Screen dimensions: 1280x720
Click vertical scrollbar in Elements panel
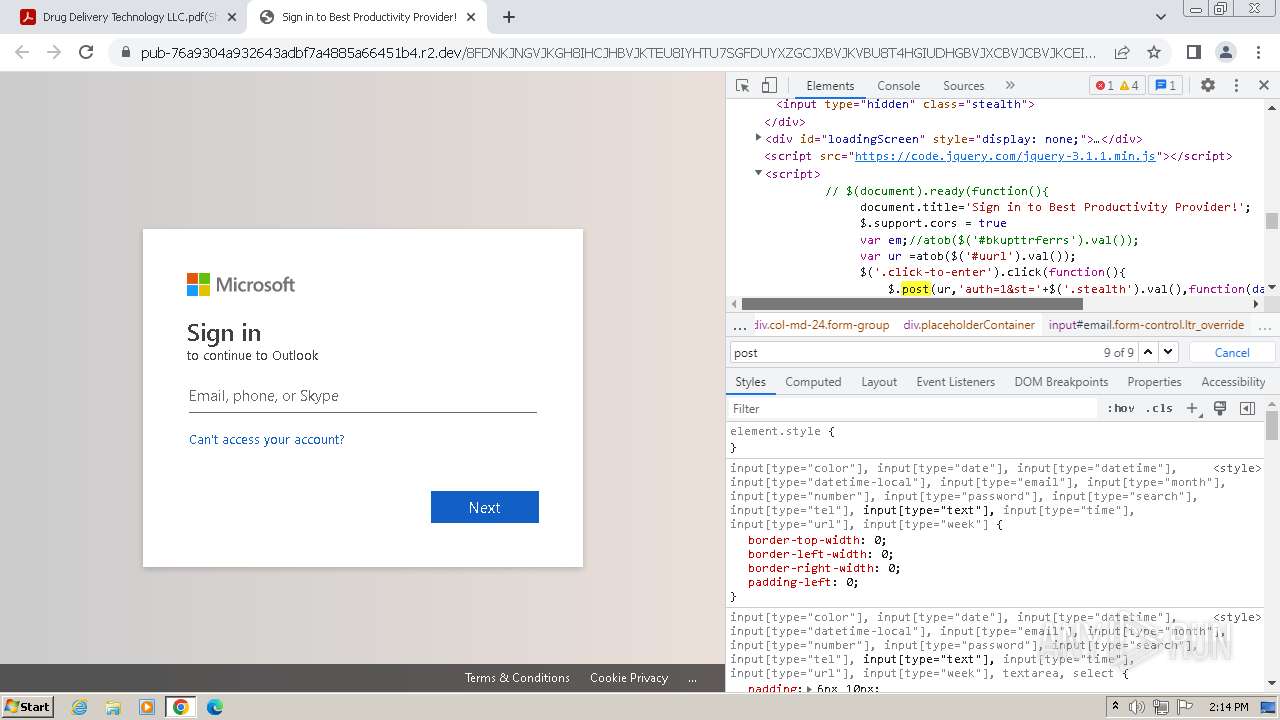click(1271, 221)
